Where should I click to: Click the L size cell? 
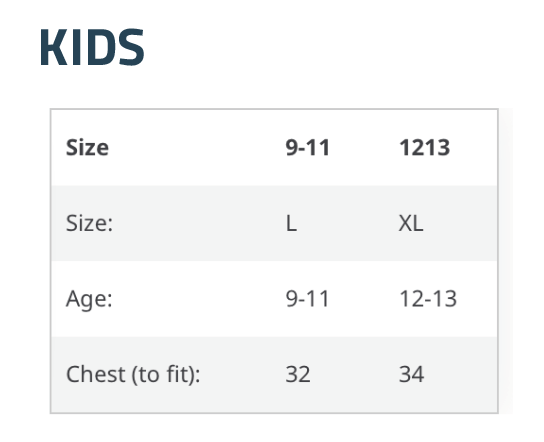click(x=291, y=223)
